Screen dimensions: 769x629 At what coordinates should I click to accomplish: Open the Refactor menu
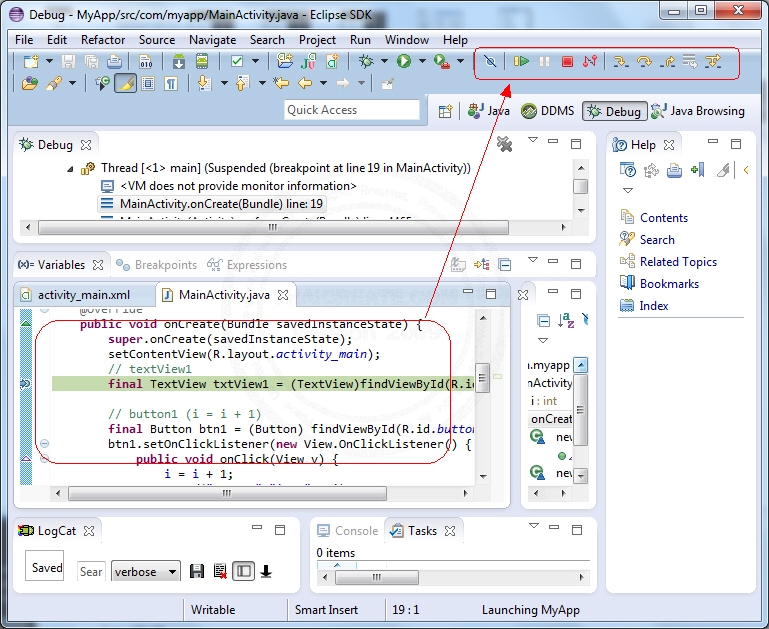click(103, 40)
